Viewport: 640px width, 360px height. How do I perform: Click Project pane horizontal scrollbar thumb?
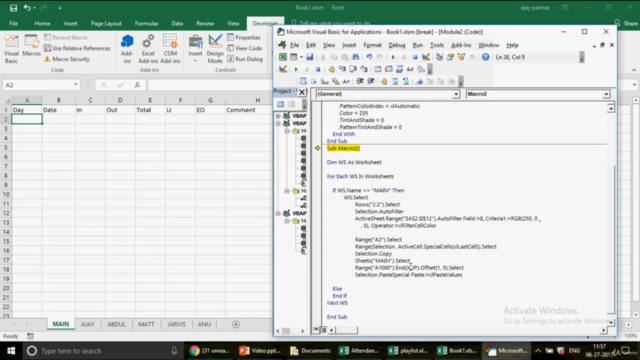[x=286, y=331]
